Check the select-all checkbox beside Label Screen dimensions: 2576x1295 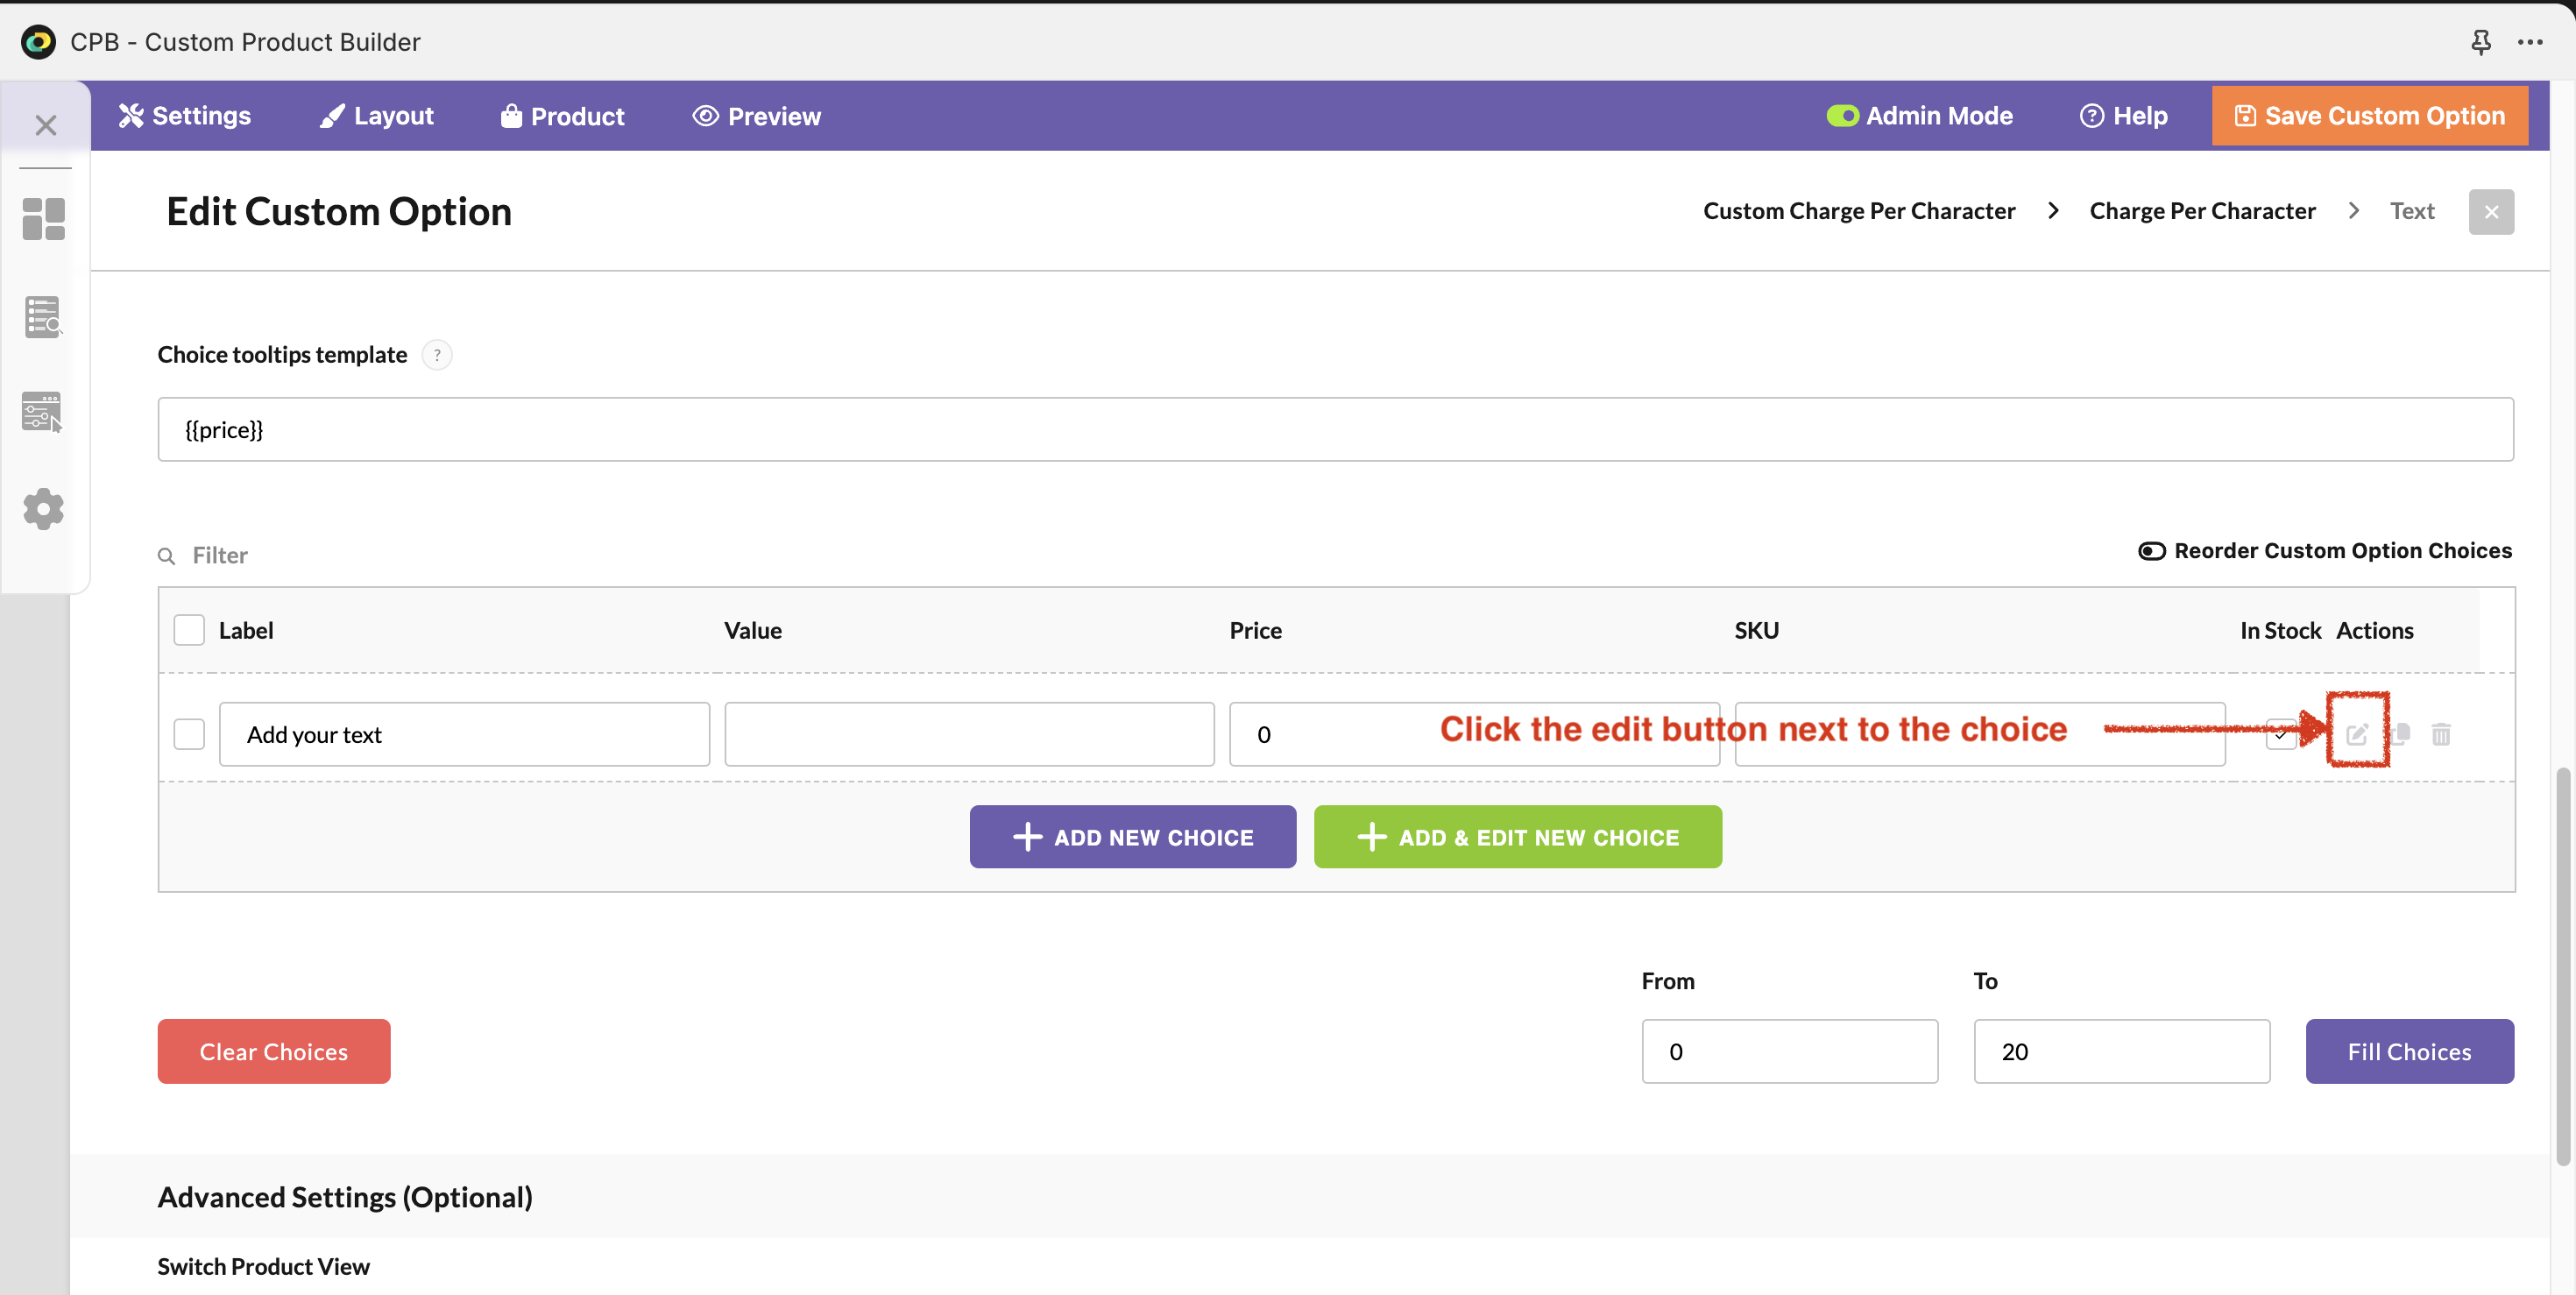[189, 630]
